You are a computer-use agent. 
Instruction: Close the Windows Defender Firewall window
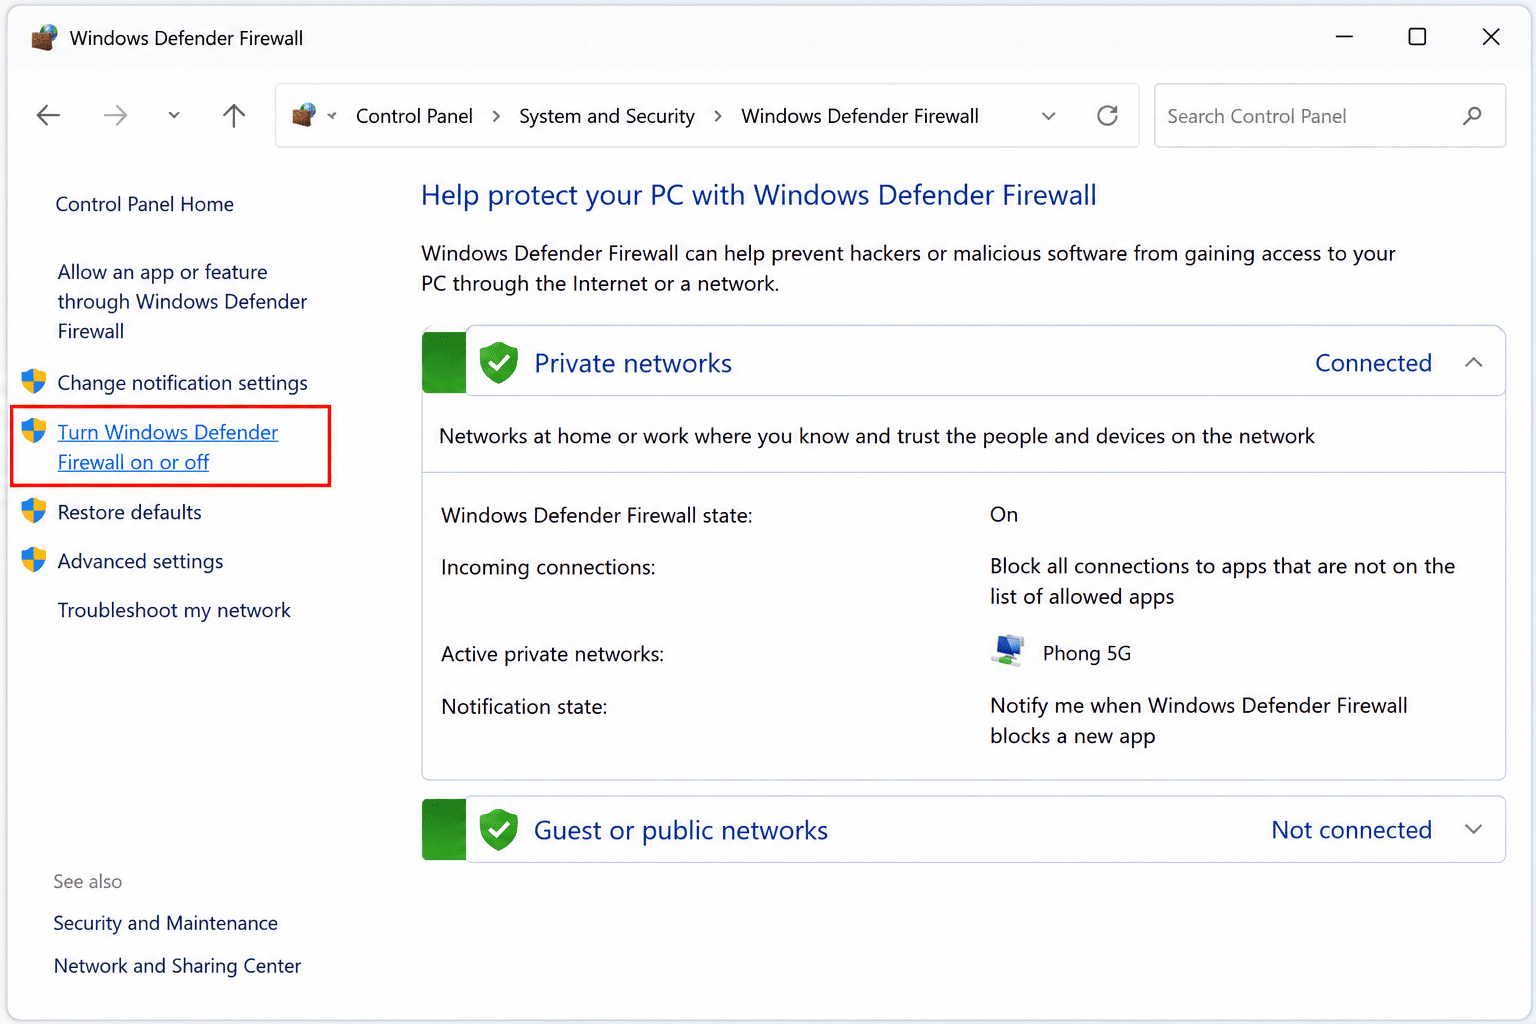tap(1491, 37)
